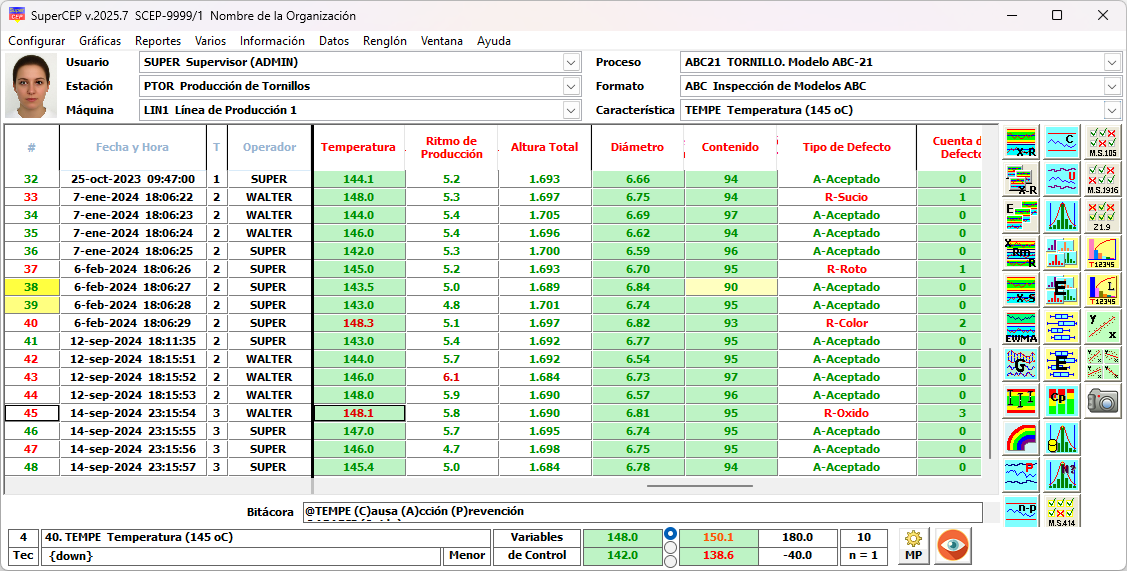The width and height of the screenshot is (1127, 571).
Task: Click the Tipo de Defecto column header
Action: (846, 147)
